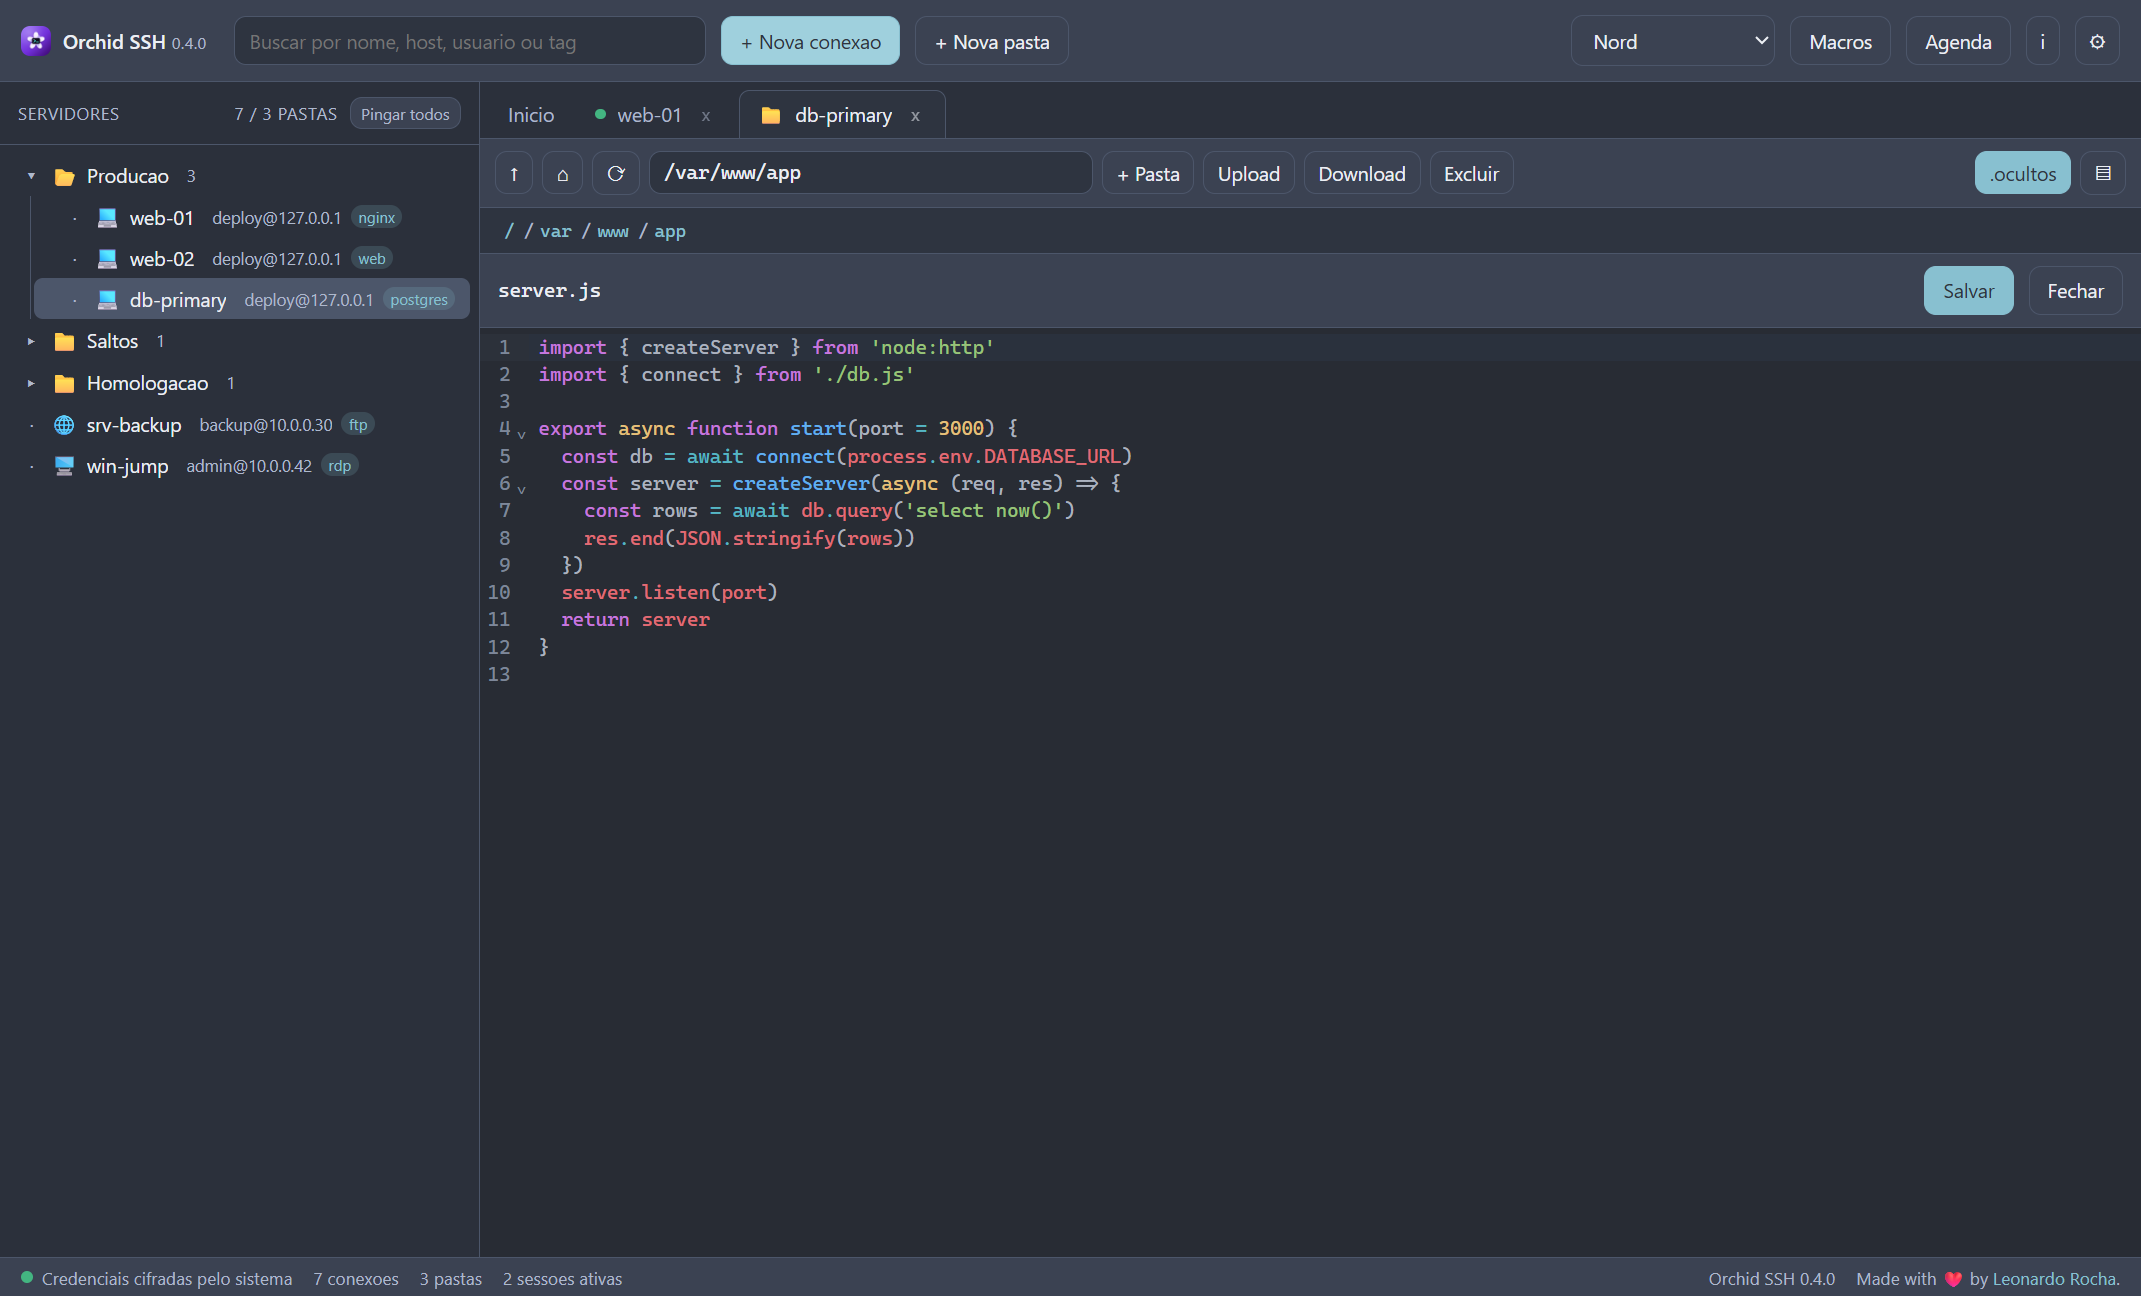Click the Orchid SSH logo icon
Viewport: 2141px width, 1296px height.
click(x=36, y=41)
